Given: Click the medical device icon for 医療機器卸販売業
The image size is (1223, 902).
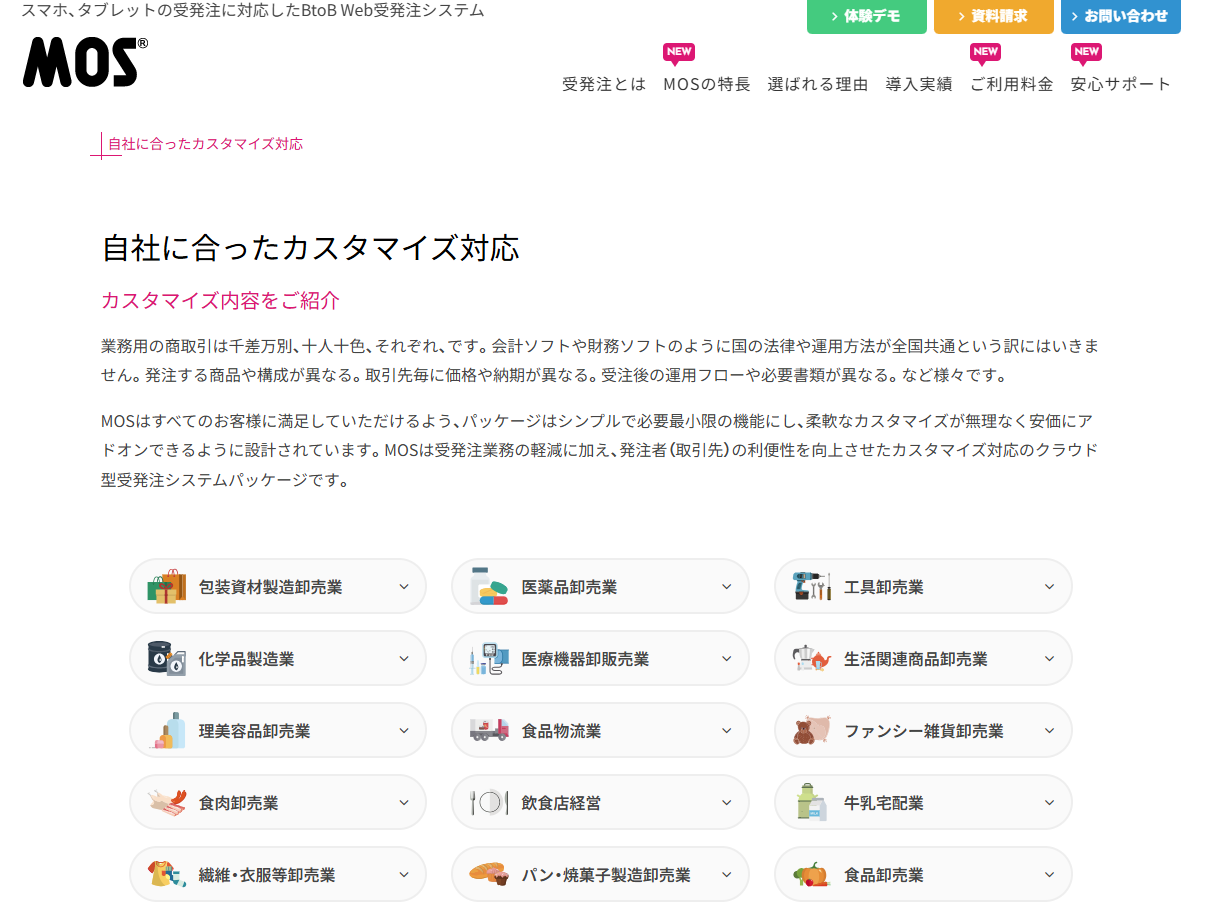Looking at the screenshot, I should coord(489,659).
